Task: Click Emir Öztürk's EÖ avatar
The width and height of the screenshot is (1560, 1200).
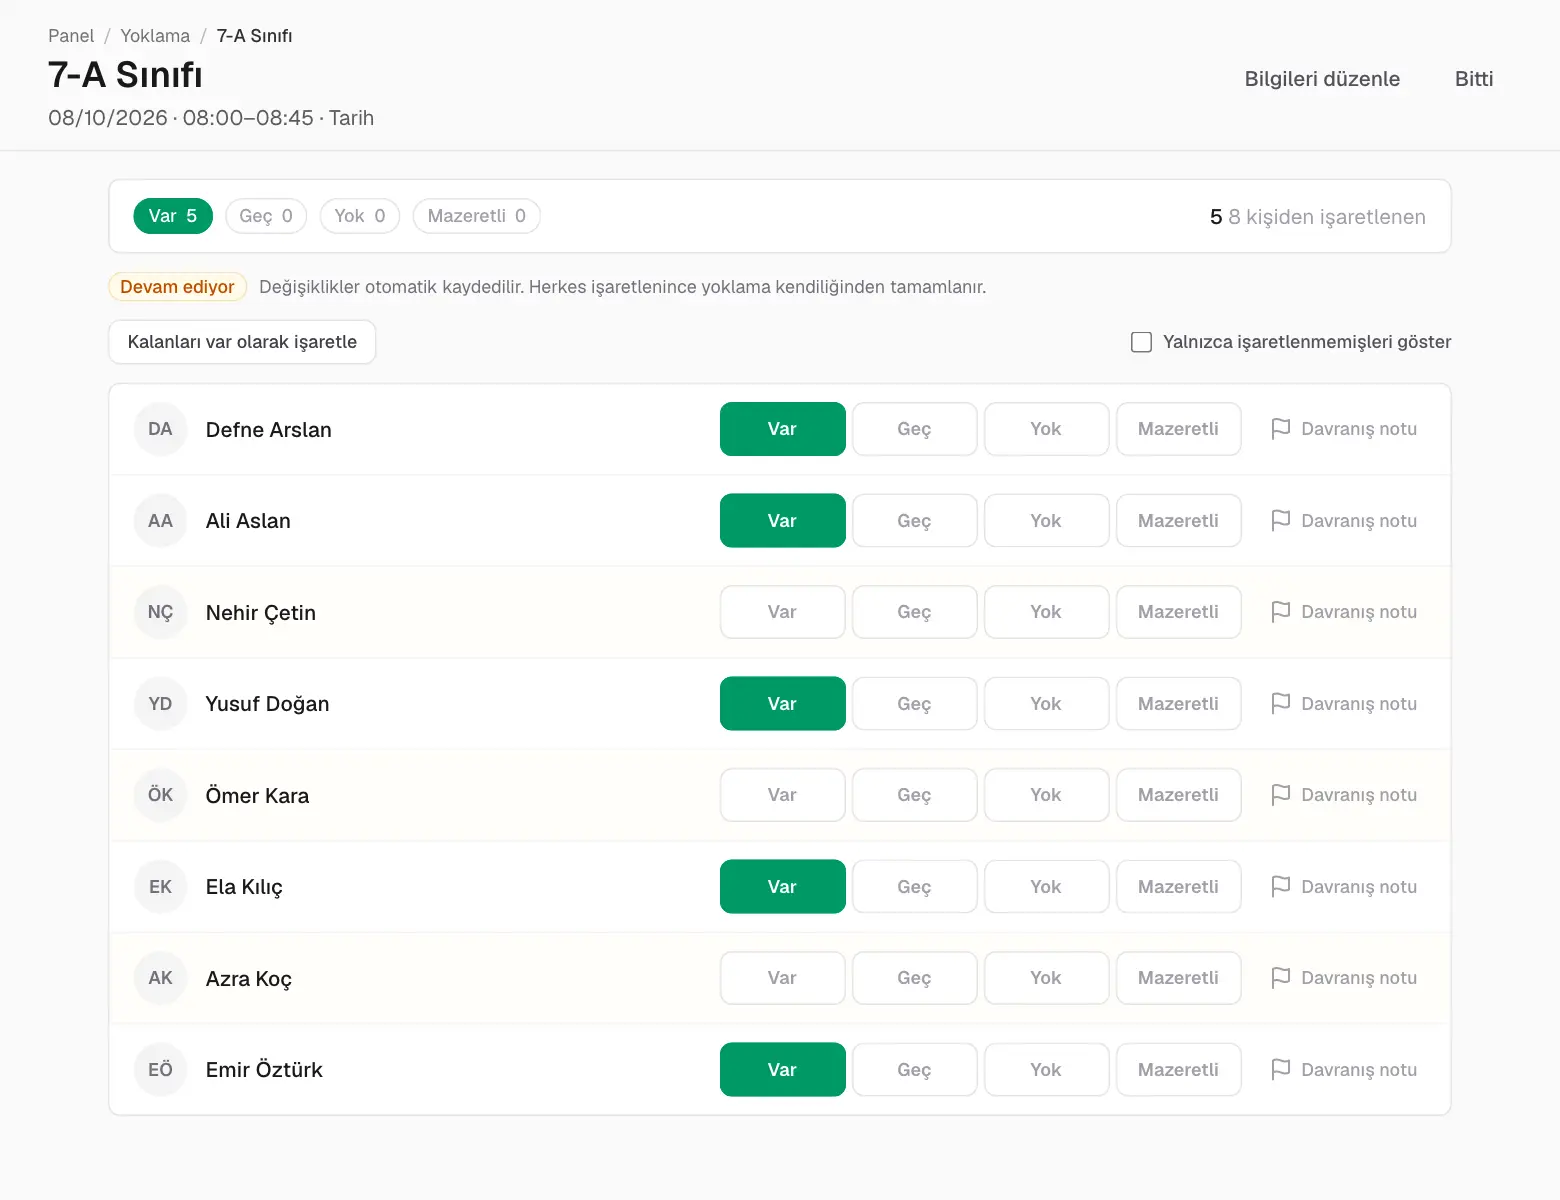Action: coord(160,1070)
